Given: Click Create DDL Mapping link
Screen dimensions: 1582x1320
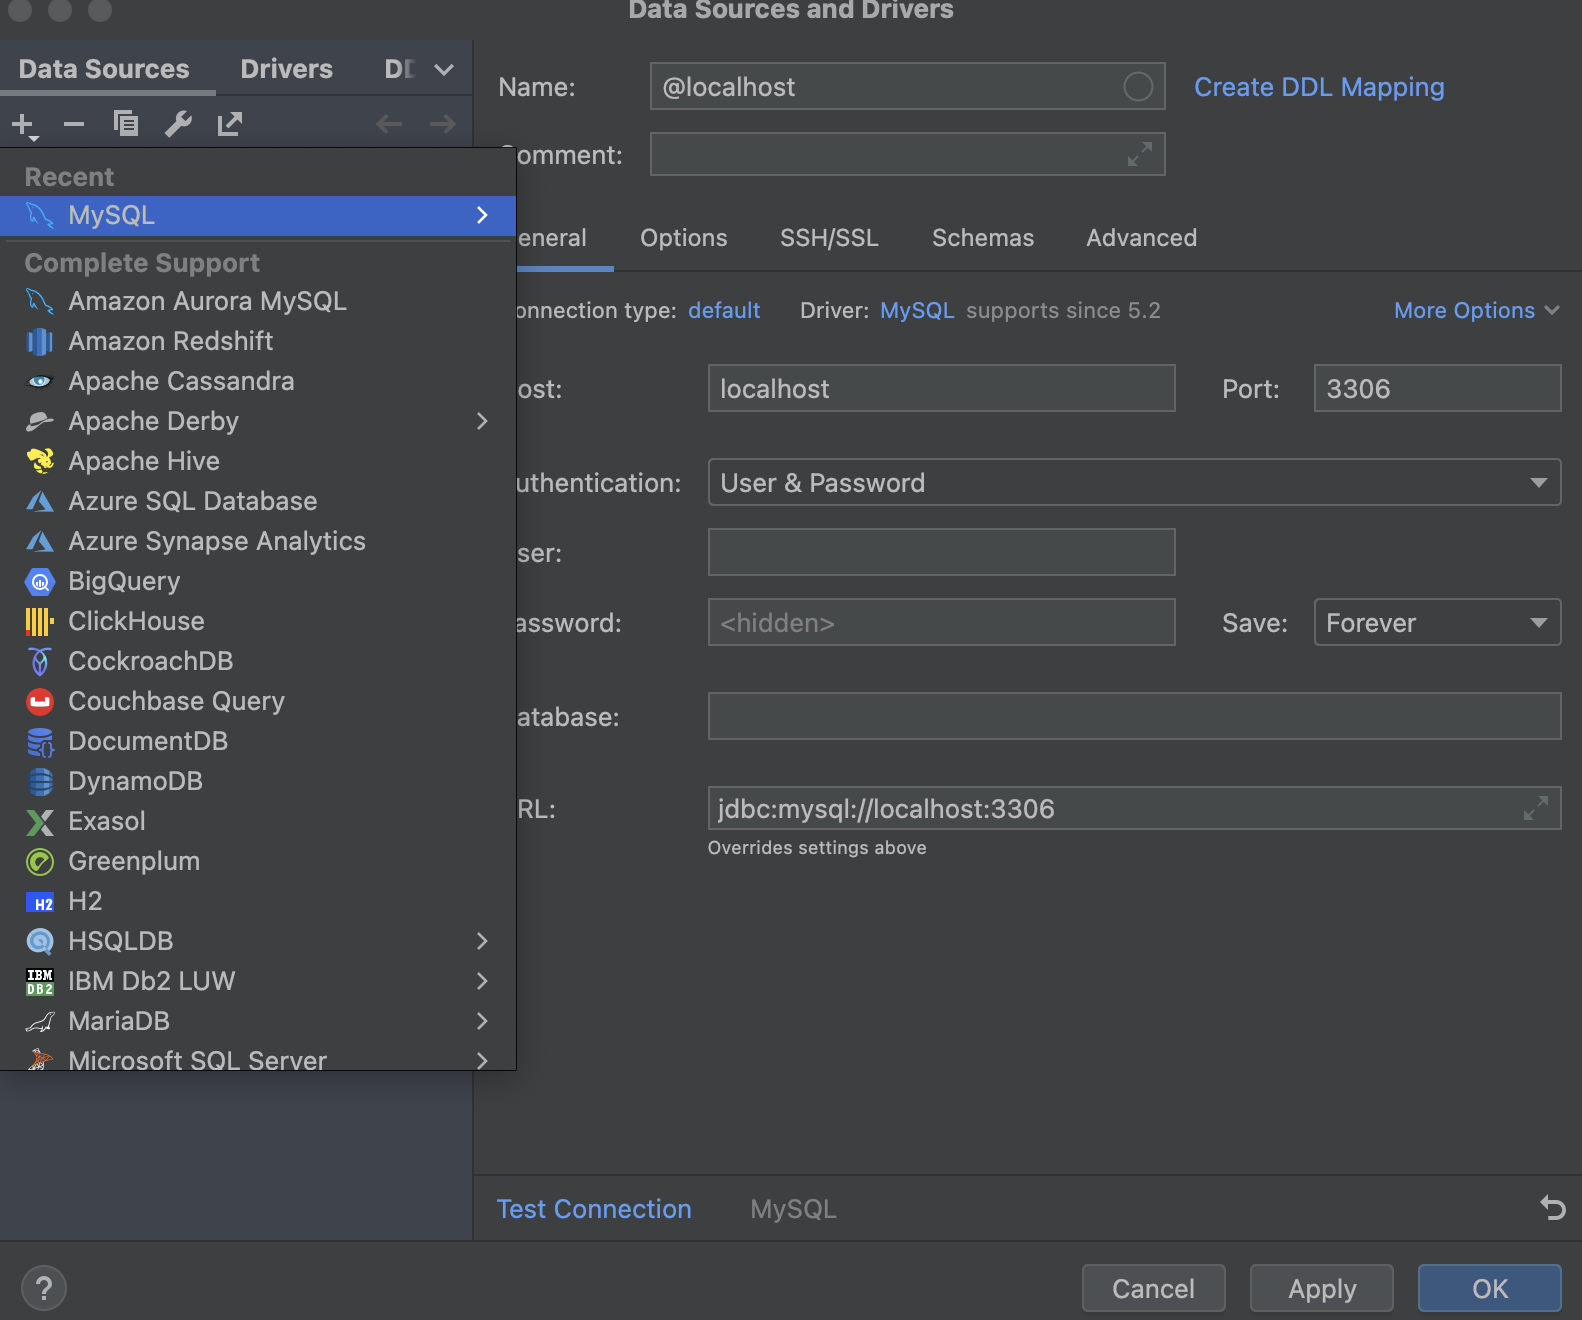Looking at the screenshot, I should [1319, 87].
